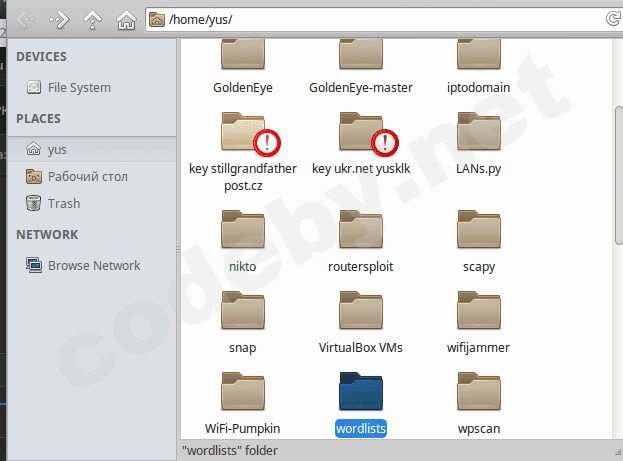Open Рабочий стол in the sidebar
The image size is (623, 461).
77,176
